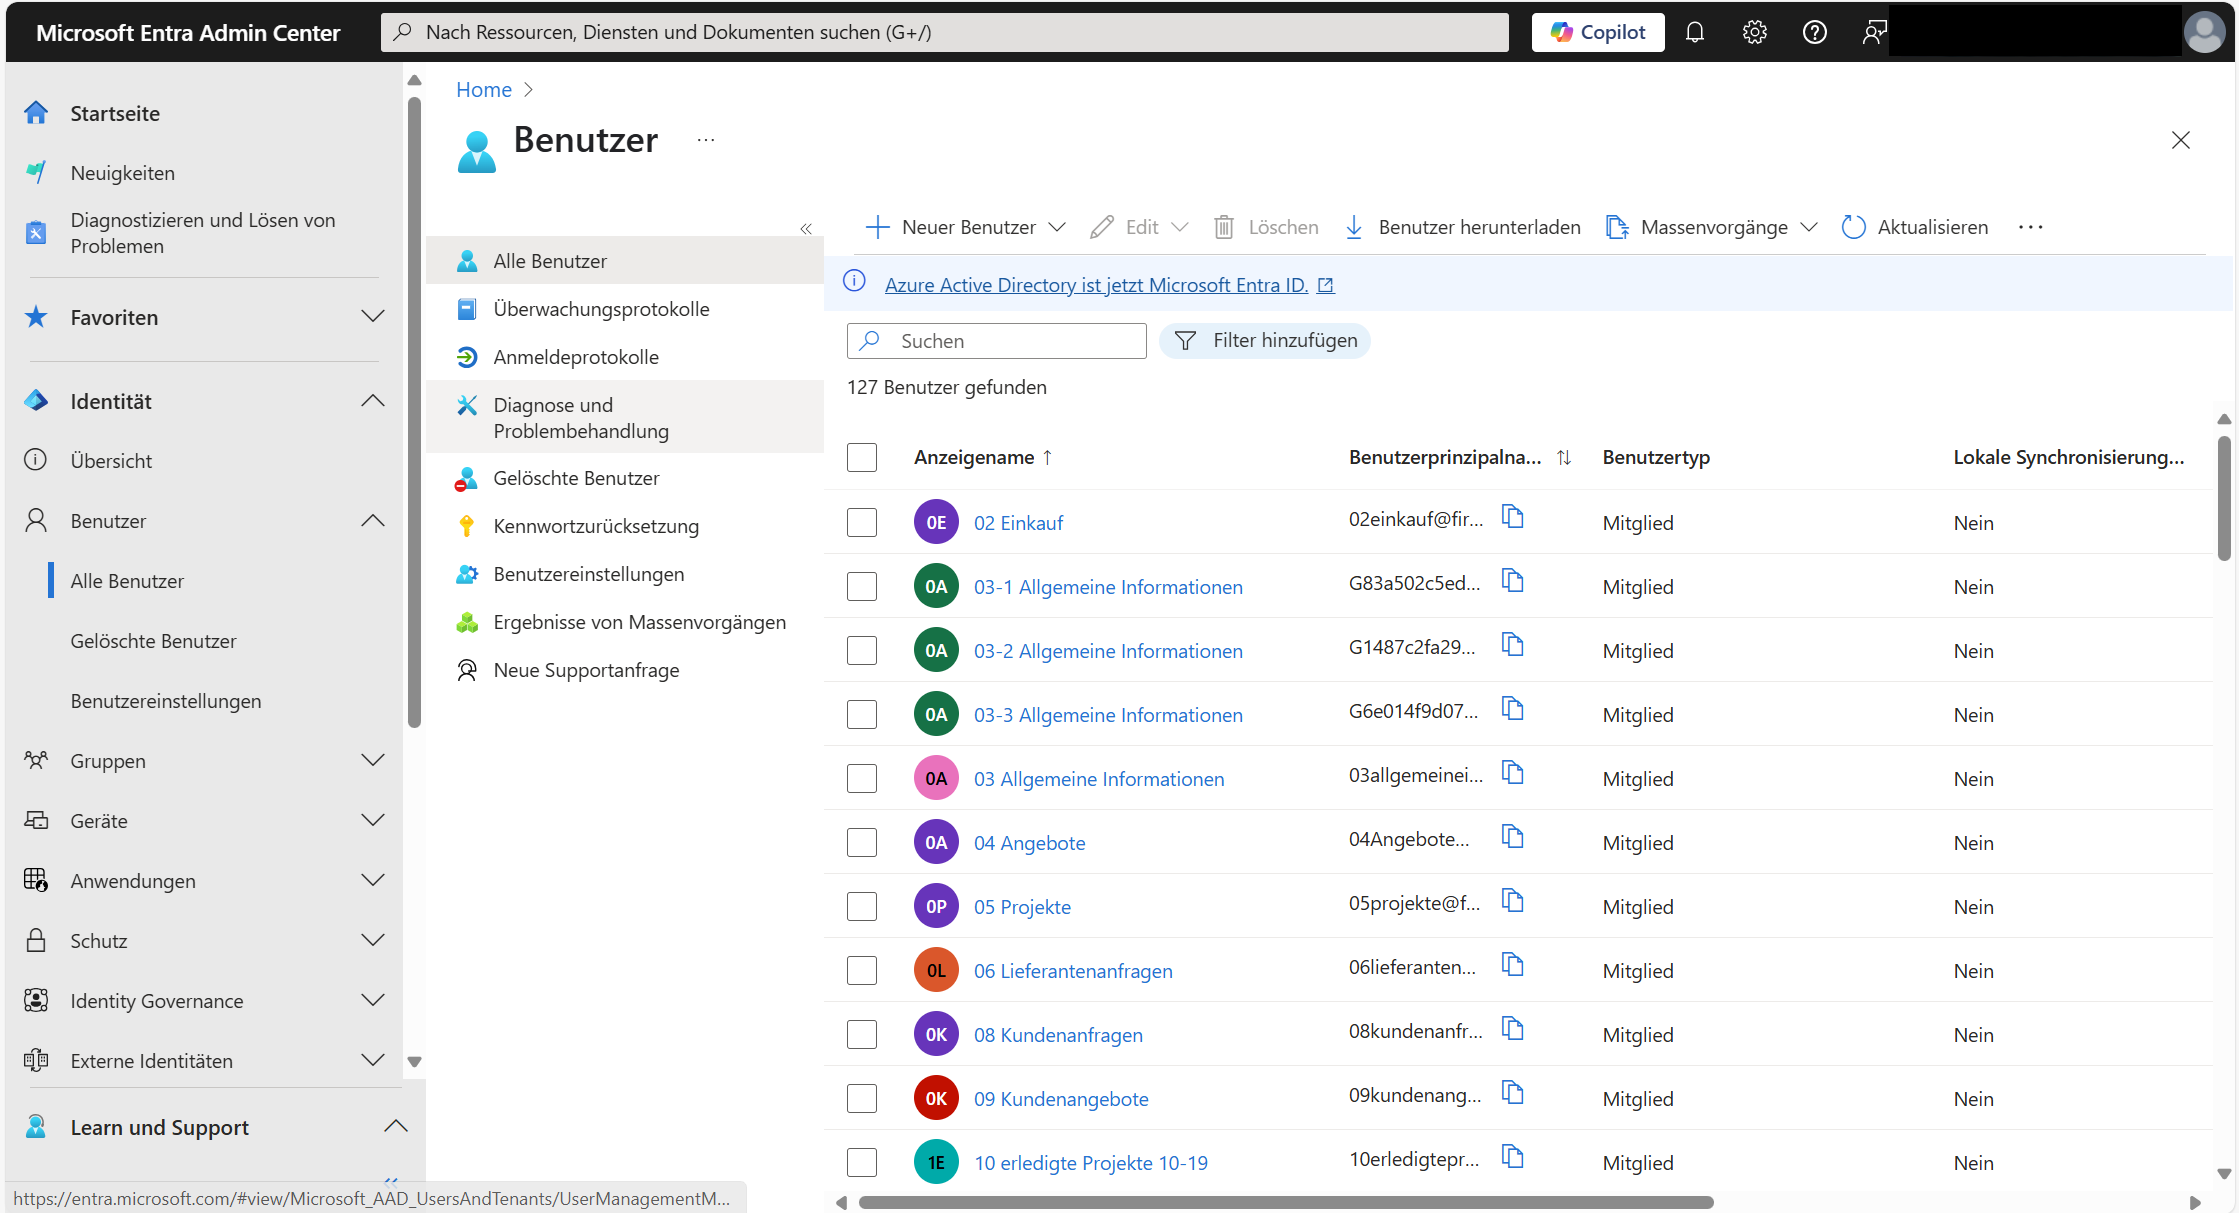Open Diagnose und Problembehandlung
Viewport: 2239px width, 1213px height.
click(x=581, y=417)
